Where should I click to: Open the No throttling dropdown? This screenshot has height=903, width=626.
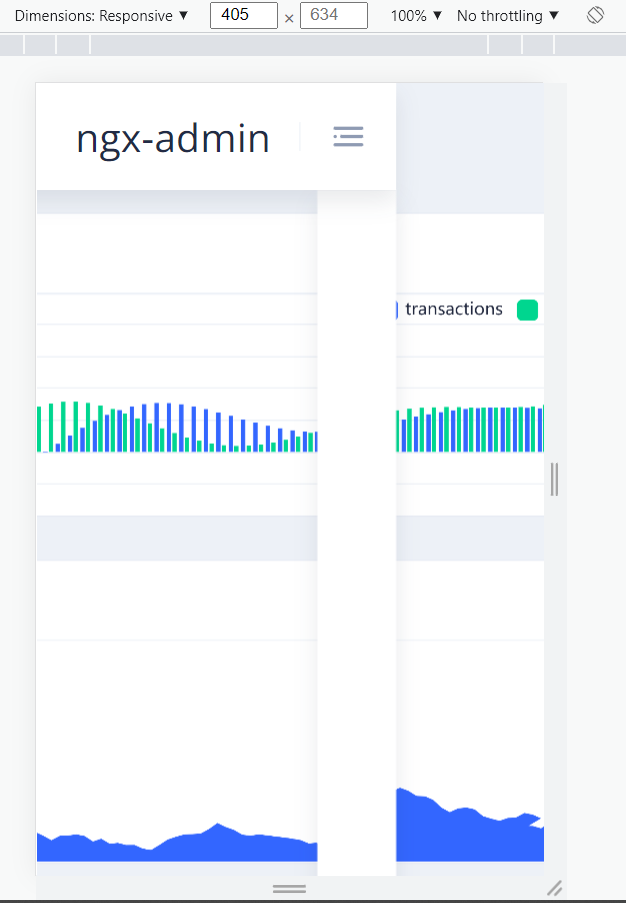[x=508, y=16]
